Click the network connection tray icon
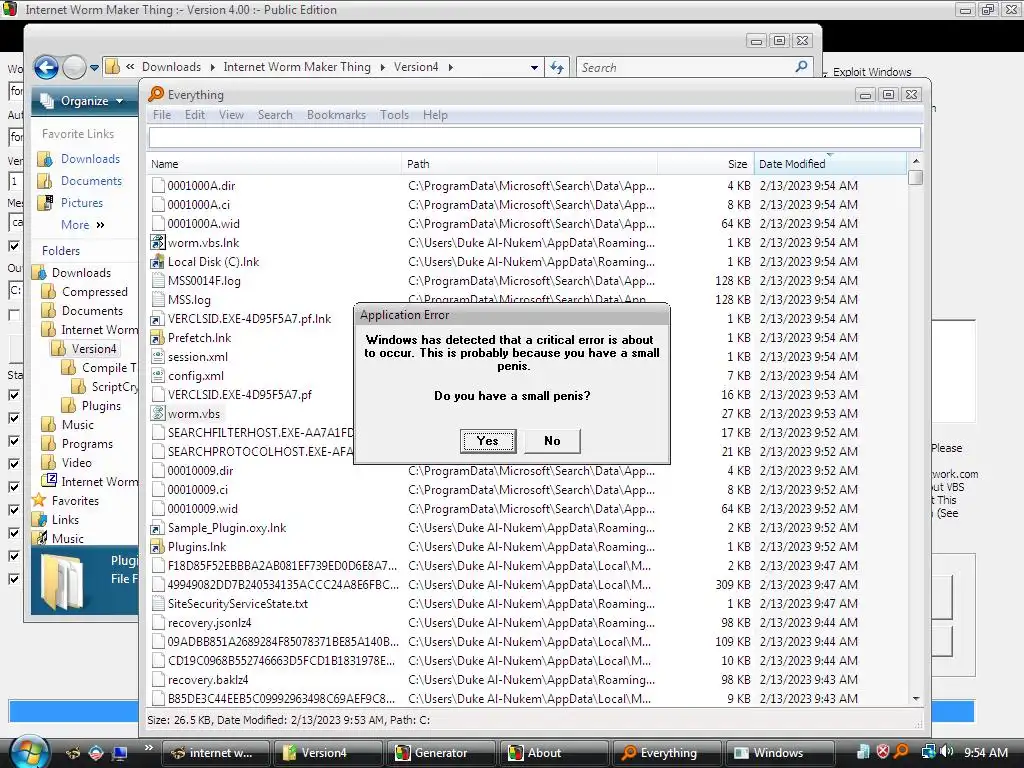The image size is (1024, 768). [928, 752]
